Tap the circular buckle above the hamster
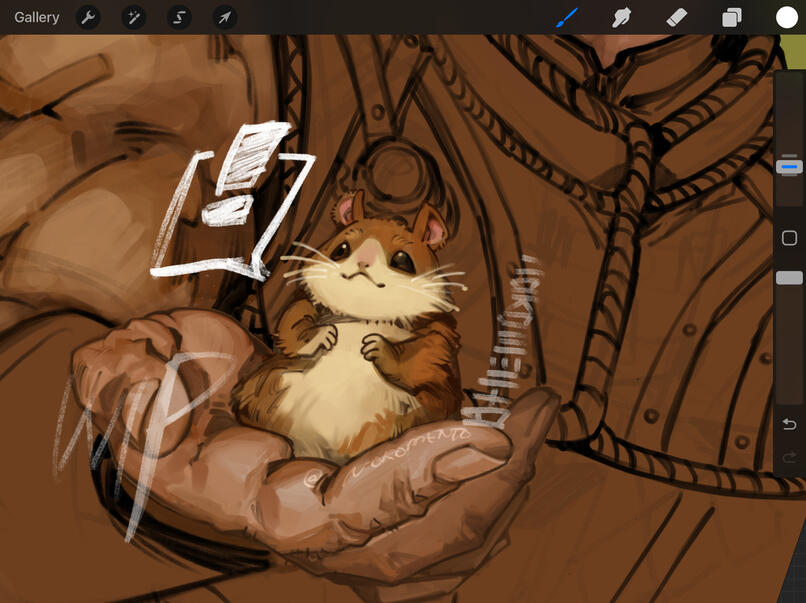This screenshot has width=806, height=603. coord(397,168)
